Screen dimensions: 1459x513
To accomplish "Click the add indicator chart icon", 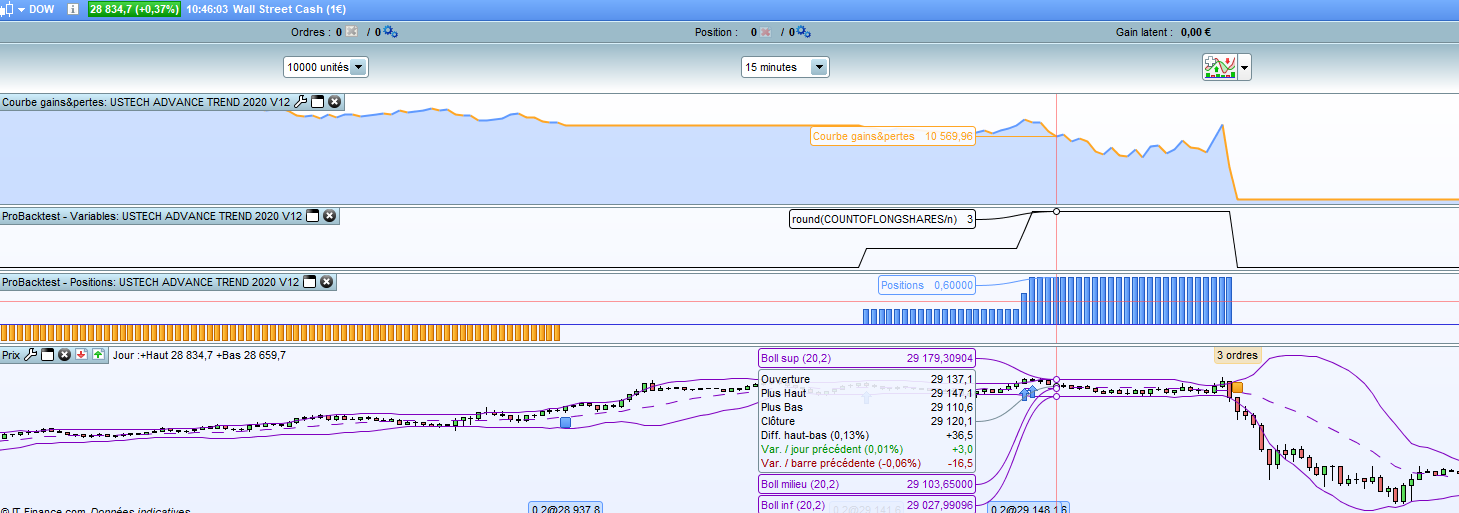I will click(1219, 67).
